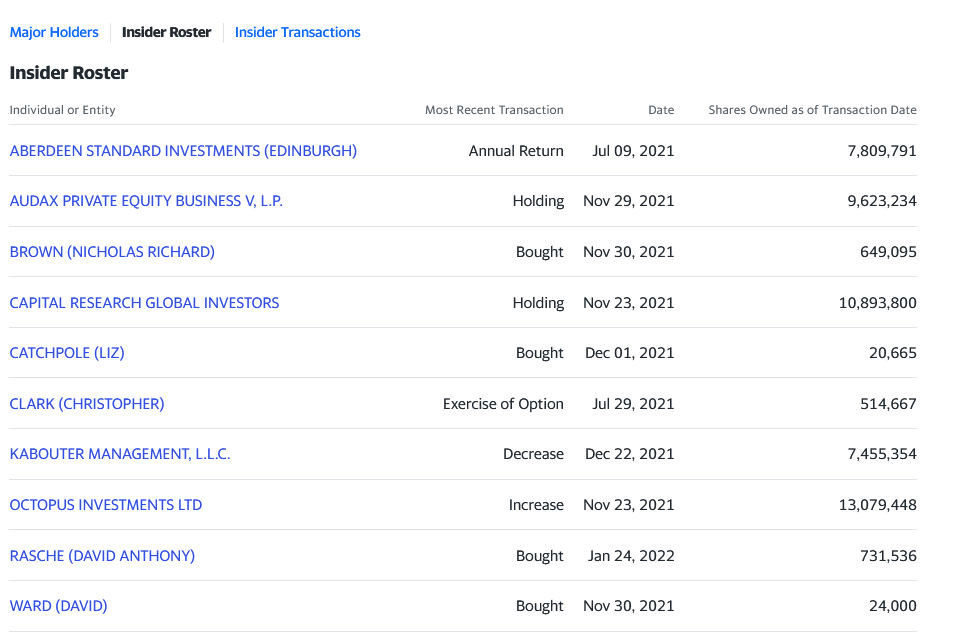The height and width of the screenshot is (643, 953).
Task: Click the Most Recent Transaction column header
Action: point(494,110)
